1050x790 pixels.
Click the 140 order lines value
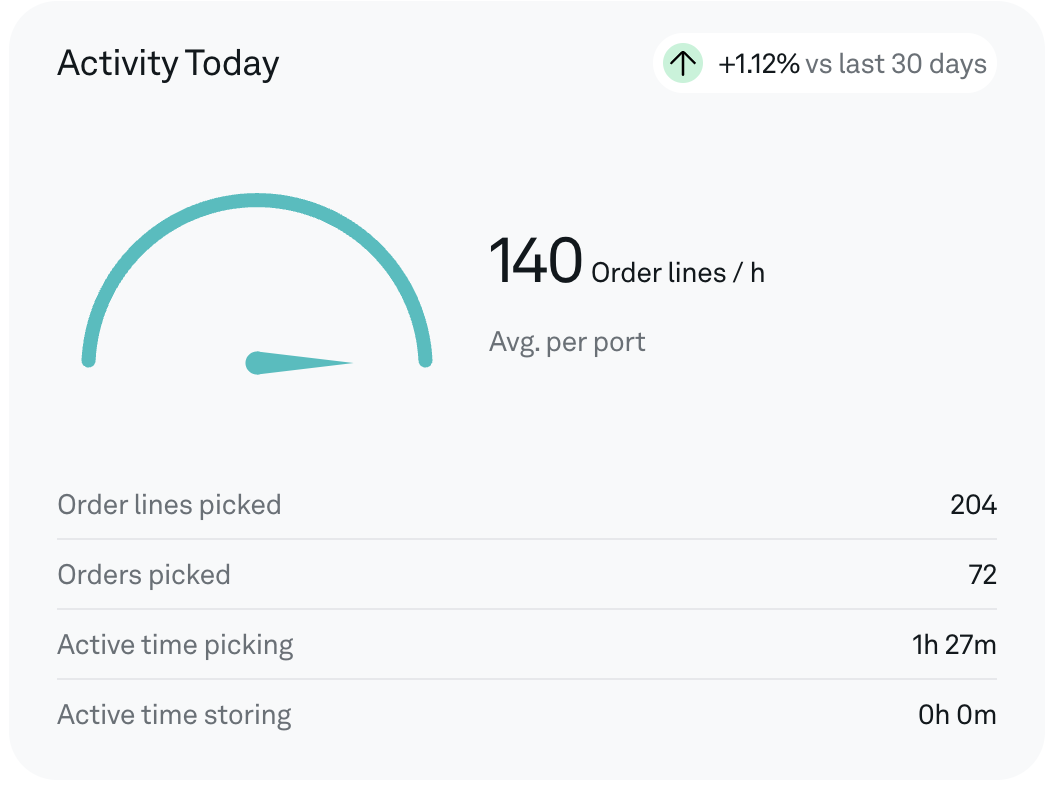coord(535,260)
